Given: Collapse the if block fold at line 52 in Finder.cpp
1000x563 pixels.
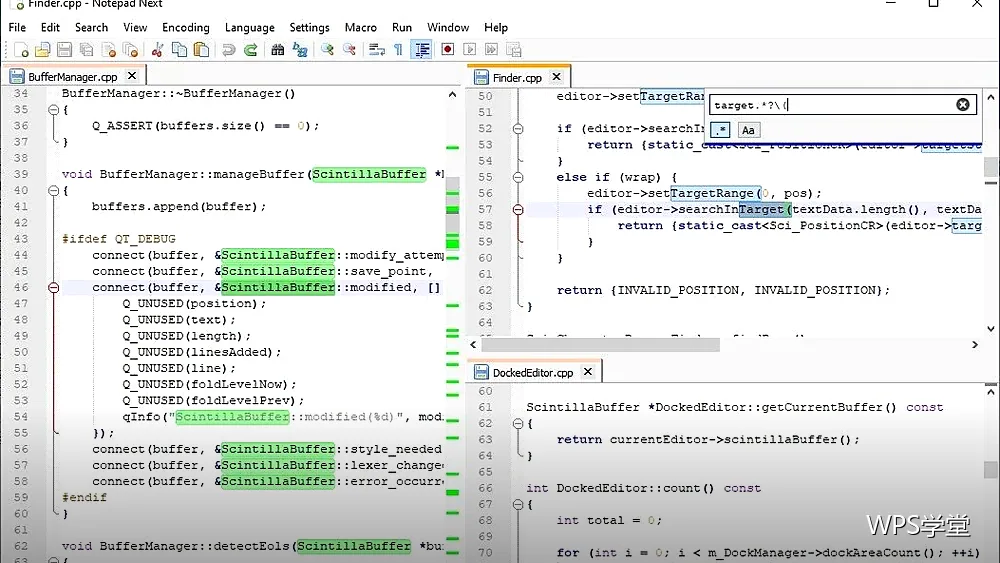Looking at the screenshot, I should point(518,129).
